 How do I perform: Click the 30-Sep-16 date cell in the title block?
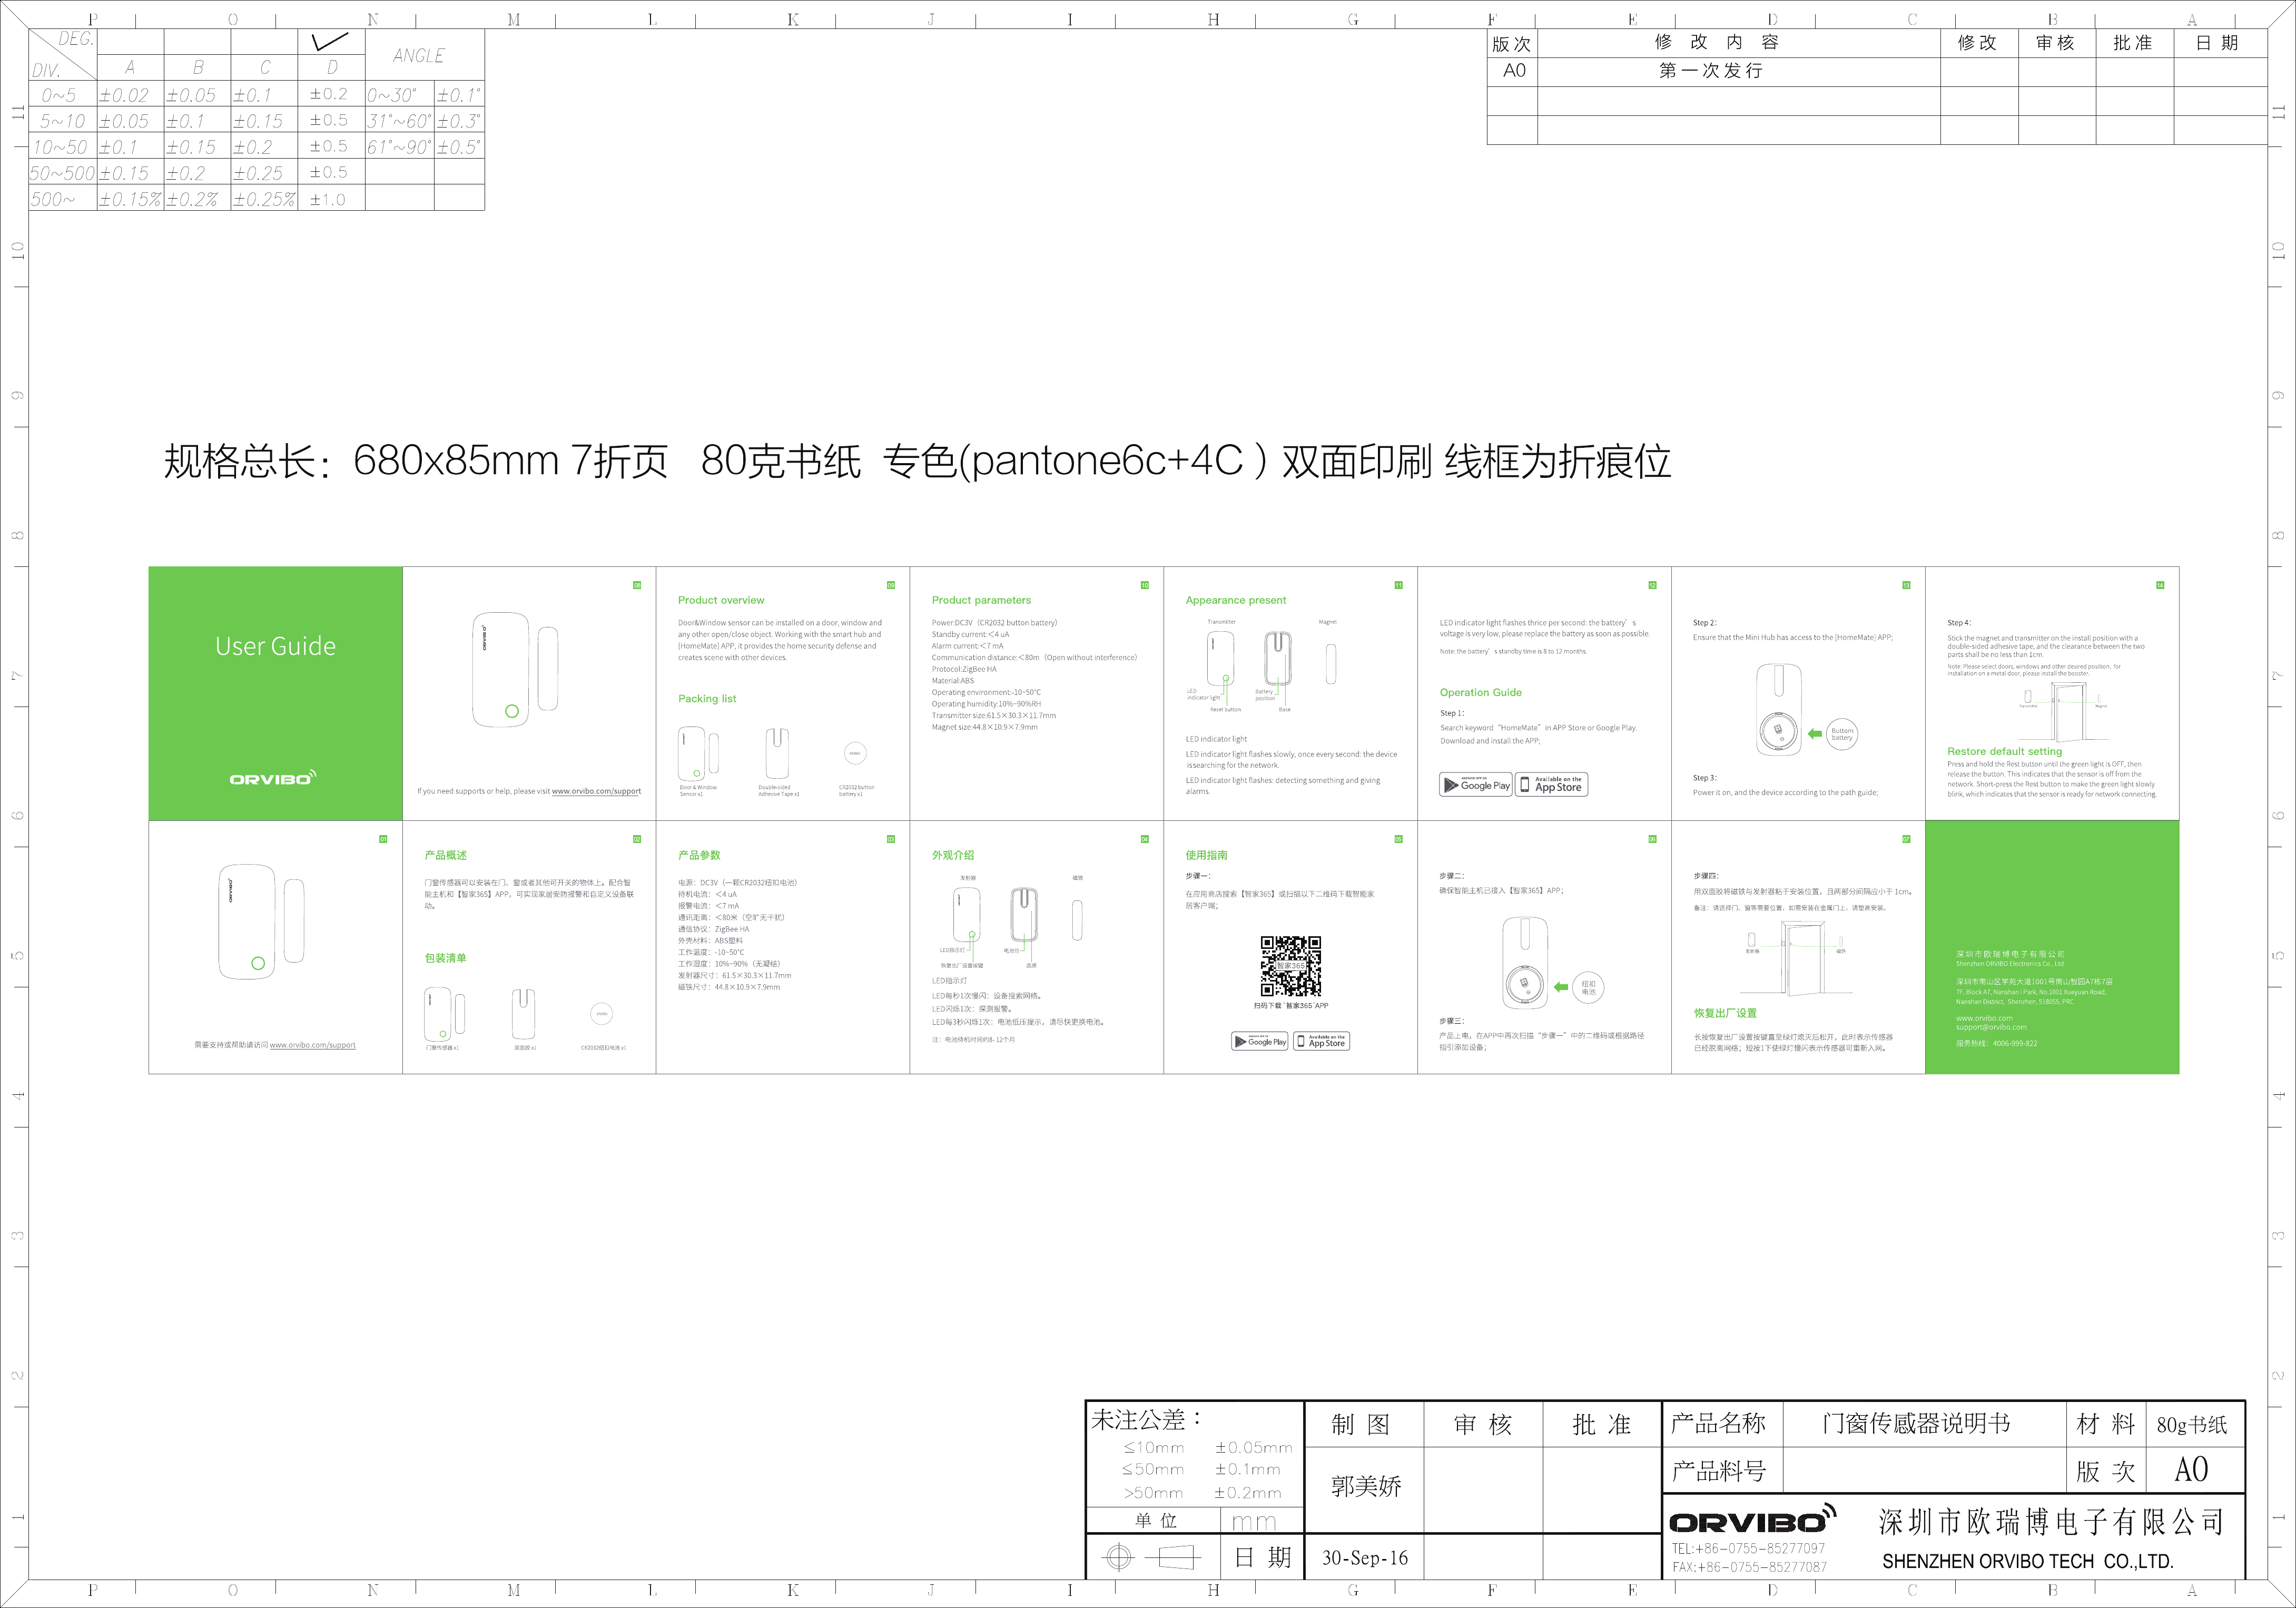(x=1364, y=1558)
